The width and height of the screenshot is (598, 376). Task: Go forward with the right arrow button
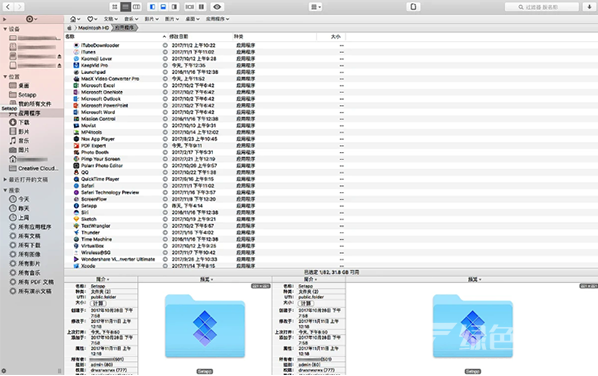(19, 6)
